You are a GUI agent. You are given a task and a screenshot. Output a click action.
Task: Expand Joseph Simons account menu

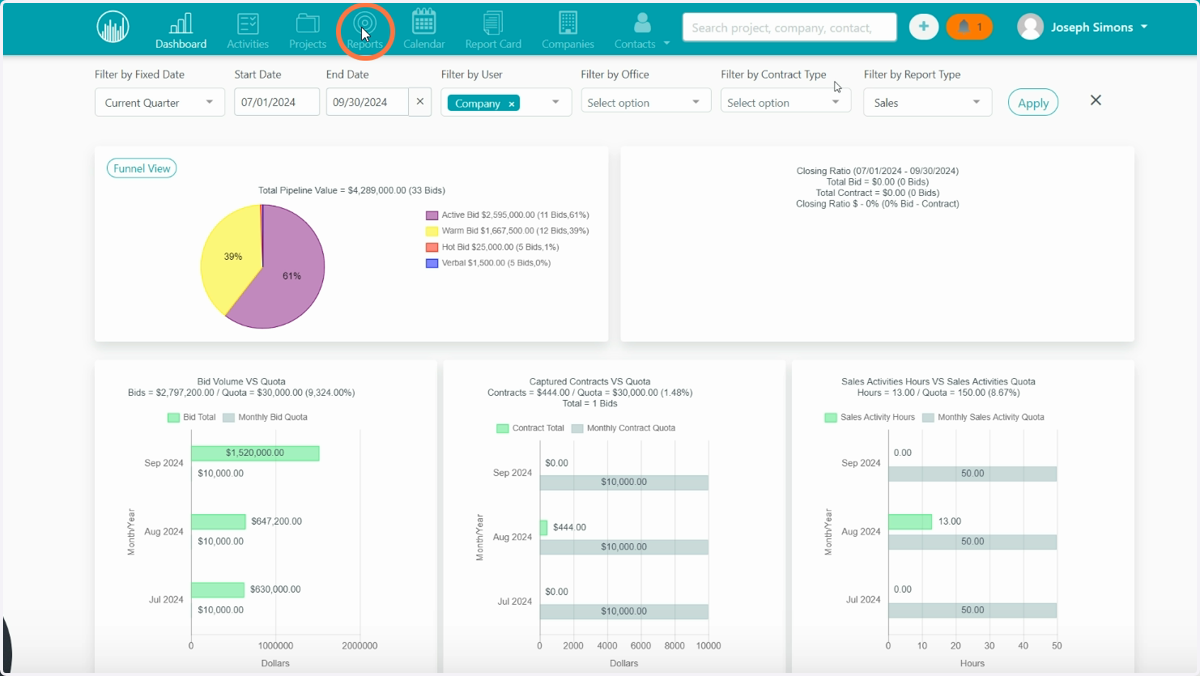(x=1144, y=28)
